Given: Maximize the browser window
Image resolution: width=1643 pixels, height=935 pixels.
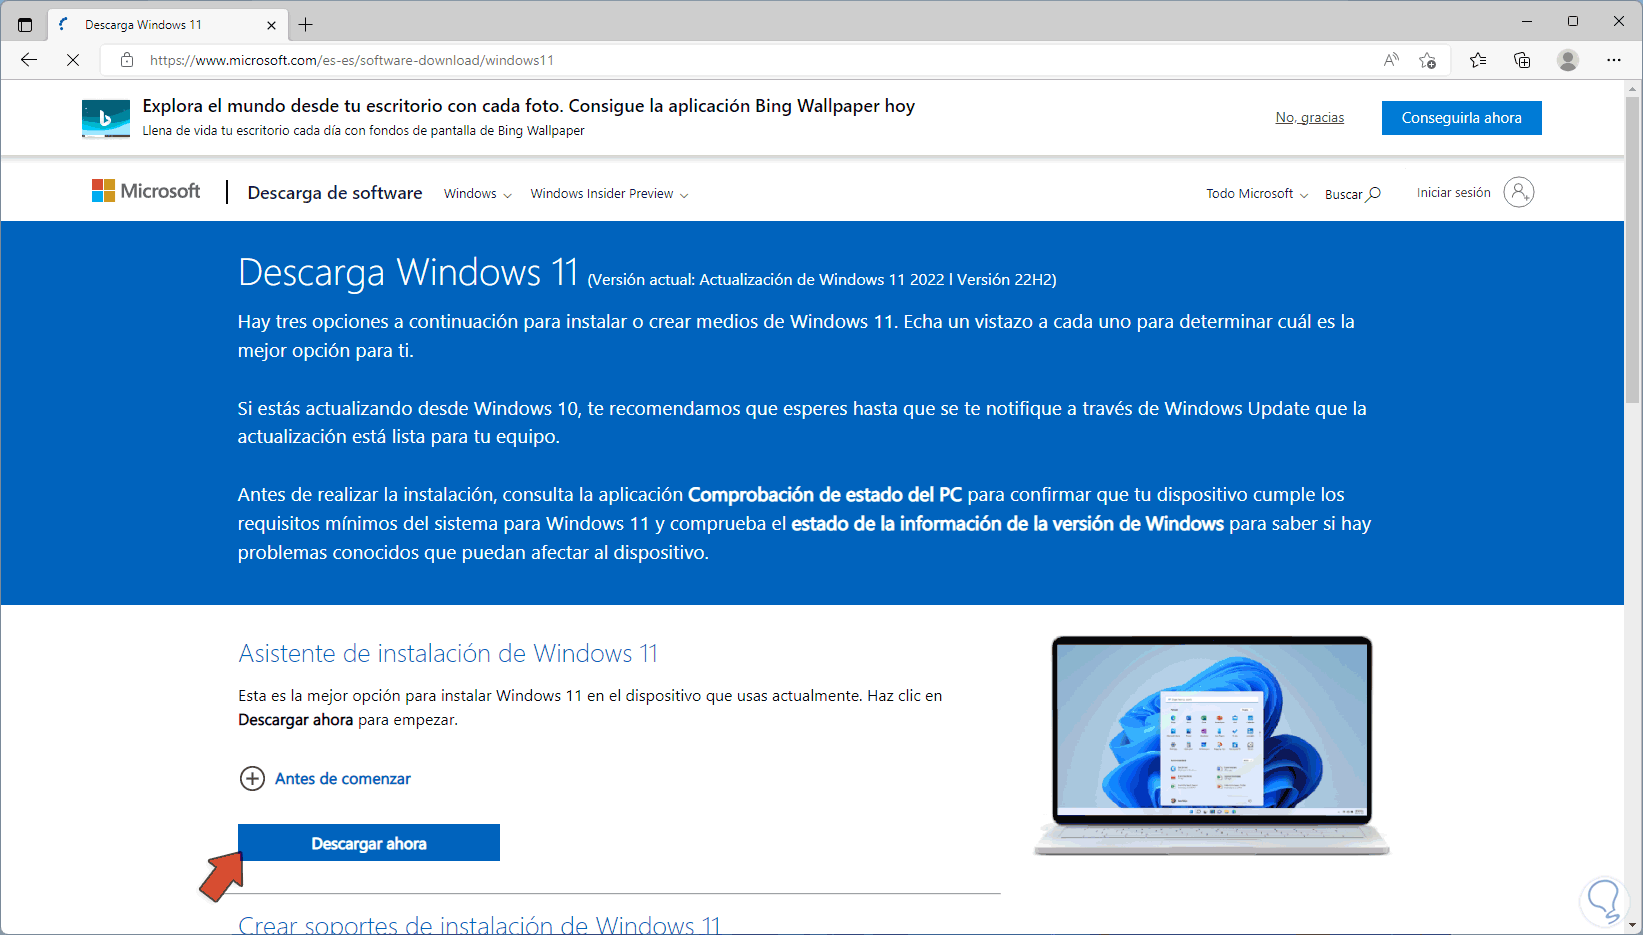Looking at the screenshot, I should 1573,21.
